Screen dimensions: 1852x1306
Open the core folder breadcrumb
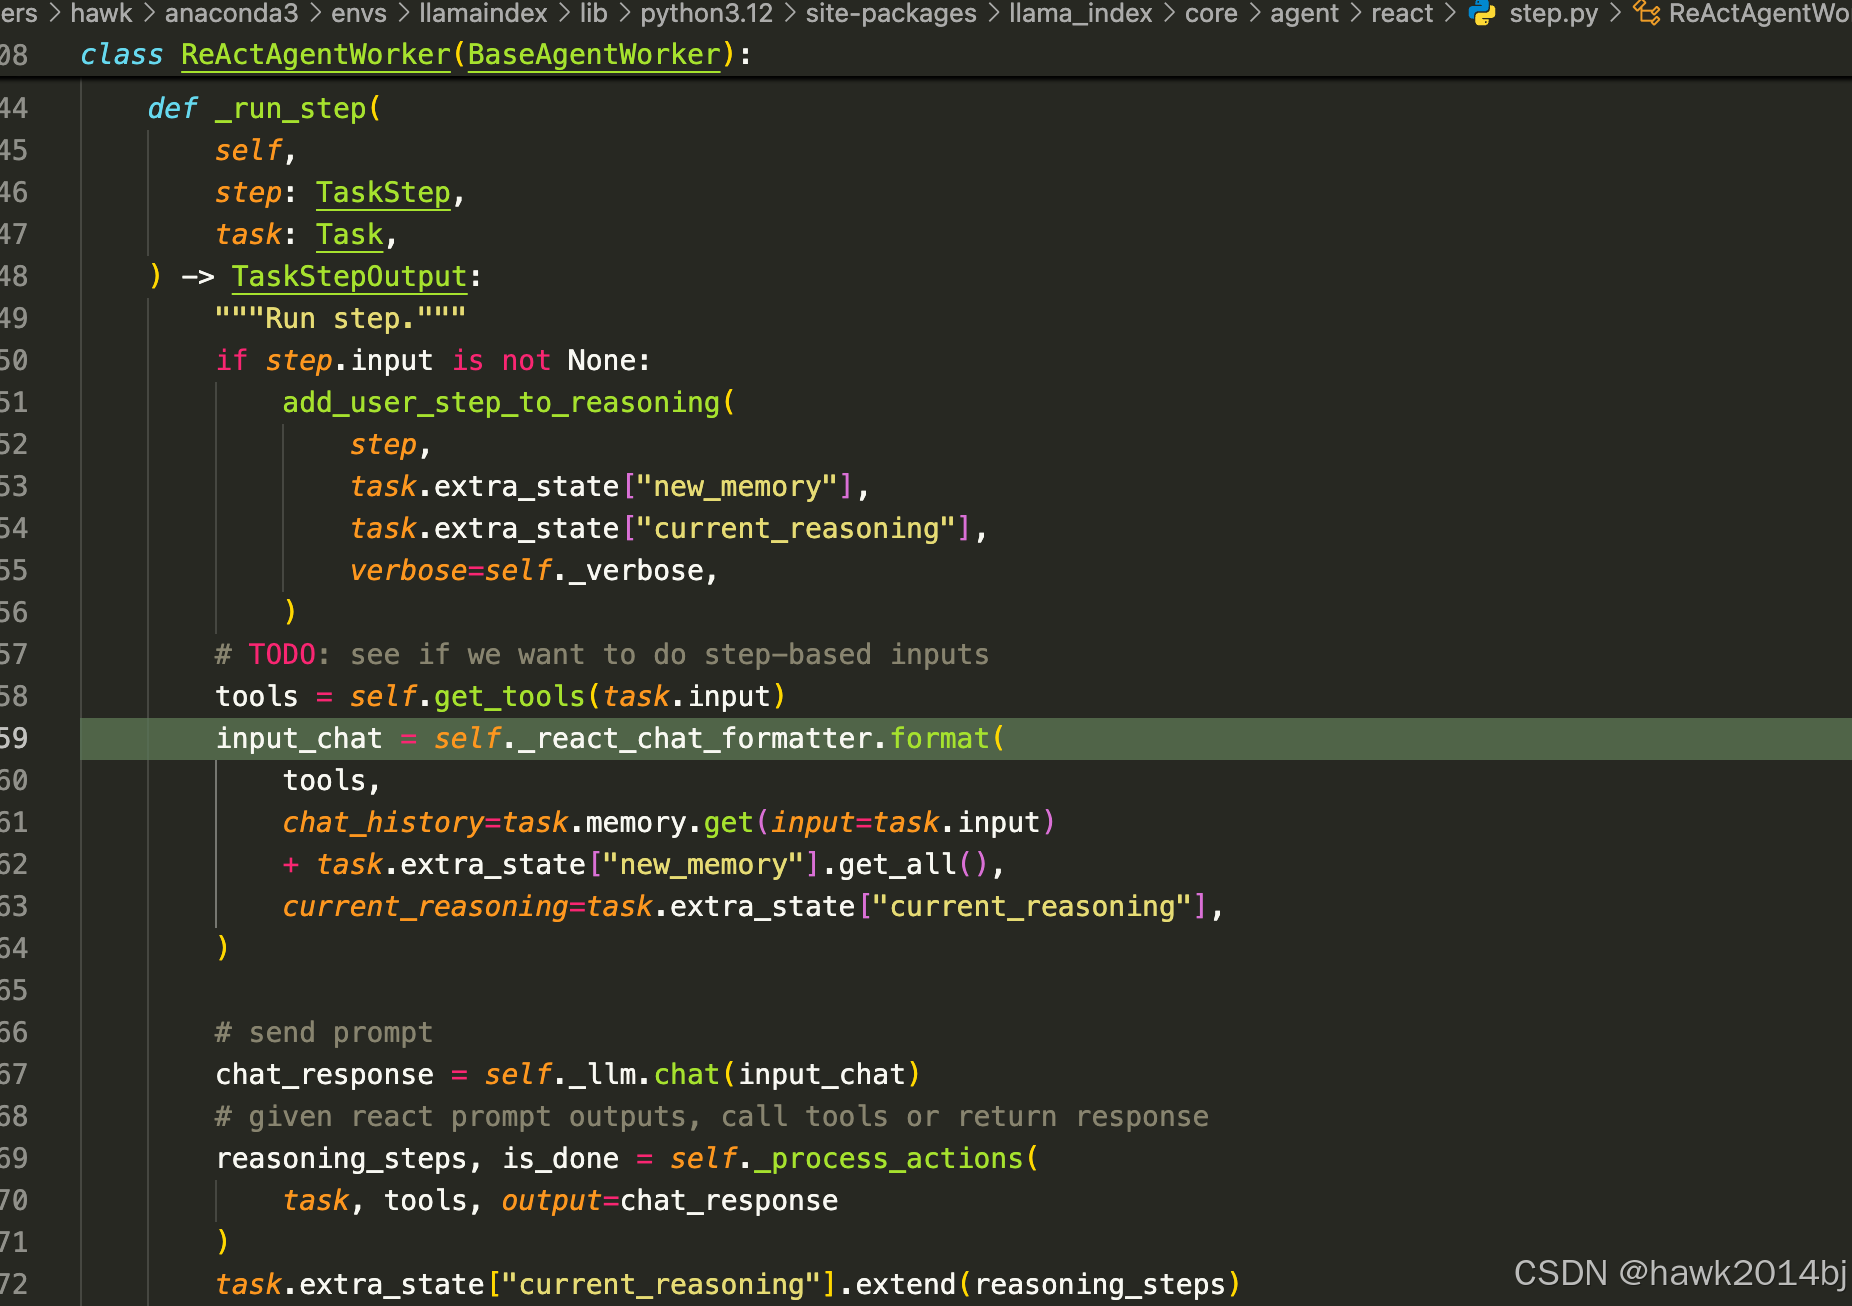click(1211, 13)
